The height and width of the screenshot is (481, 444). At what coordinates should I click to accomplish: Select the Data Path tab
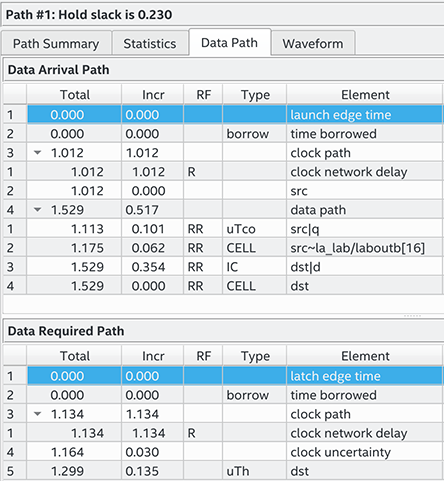pos(229,42)
